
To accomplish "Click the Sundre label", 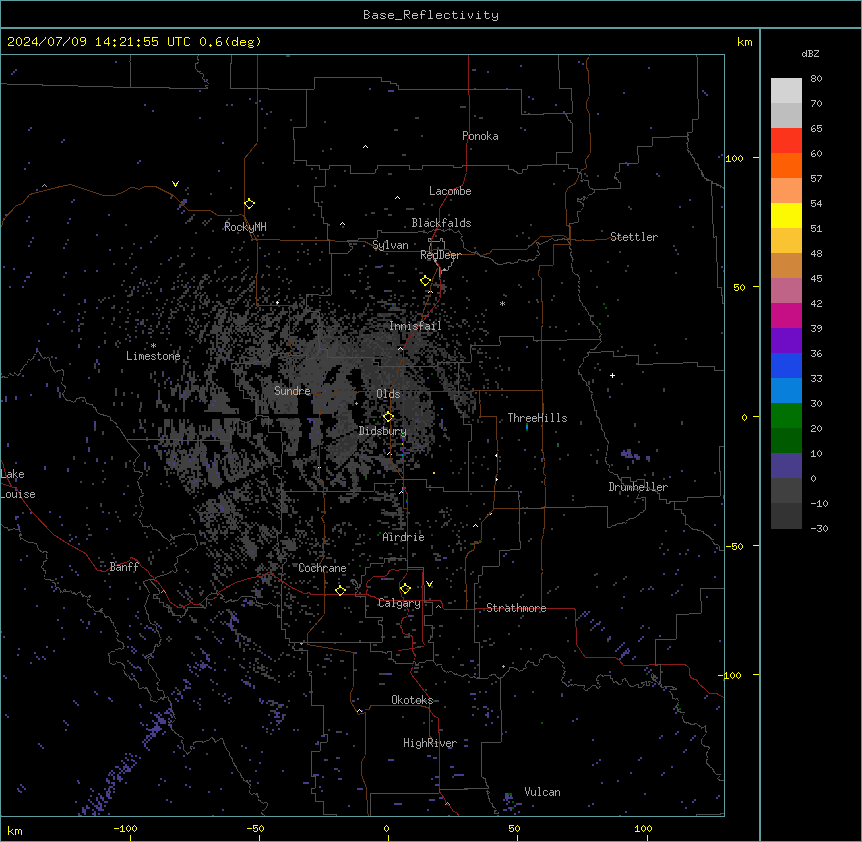I will (292, 391).
